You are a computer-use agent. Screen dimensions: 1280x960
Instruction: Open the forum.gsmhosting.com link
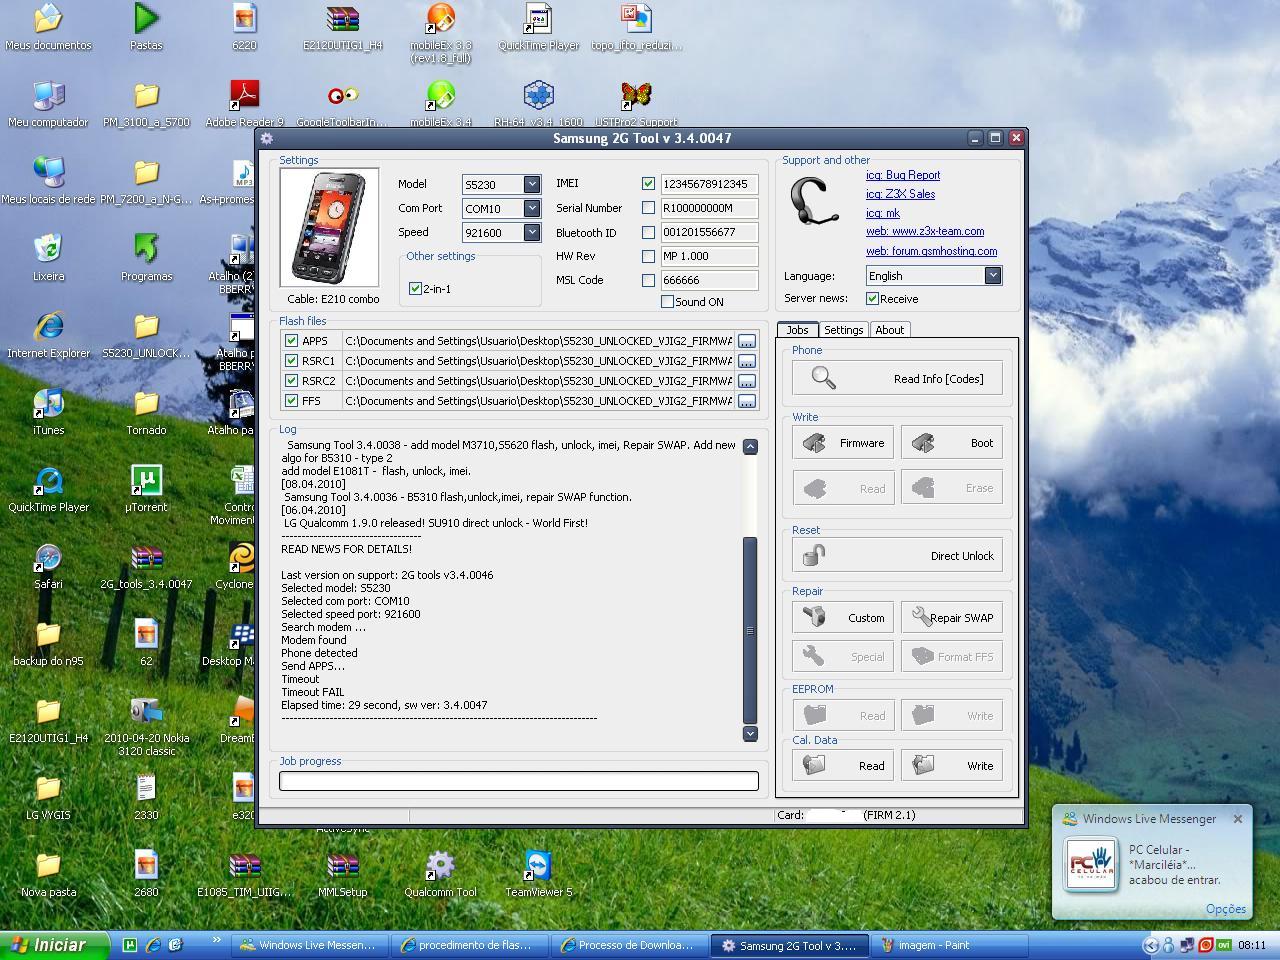(931, 251)
